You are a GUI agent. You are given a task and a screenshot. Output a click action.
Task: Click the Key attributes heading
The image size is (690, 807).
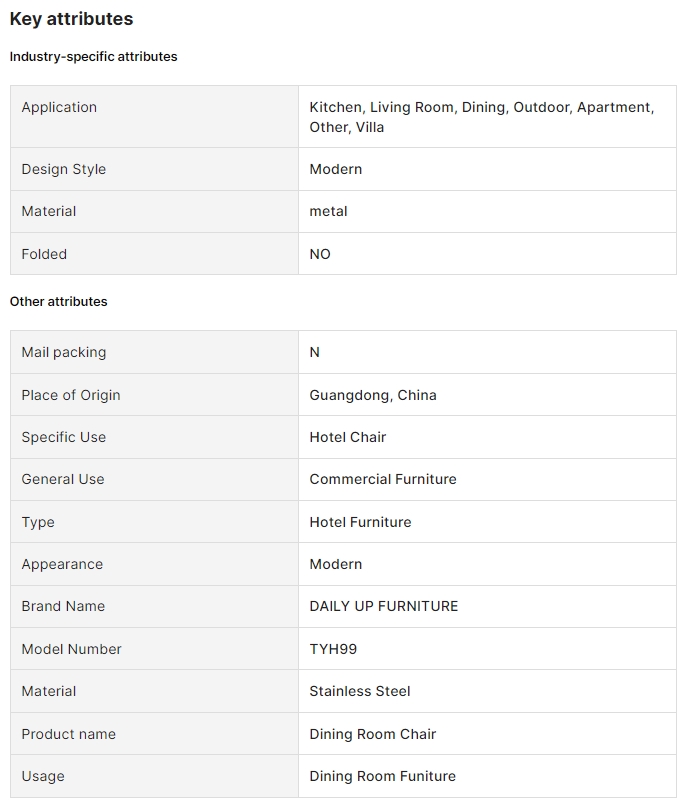click(71, 19)
